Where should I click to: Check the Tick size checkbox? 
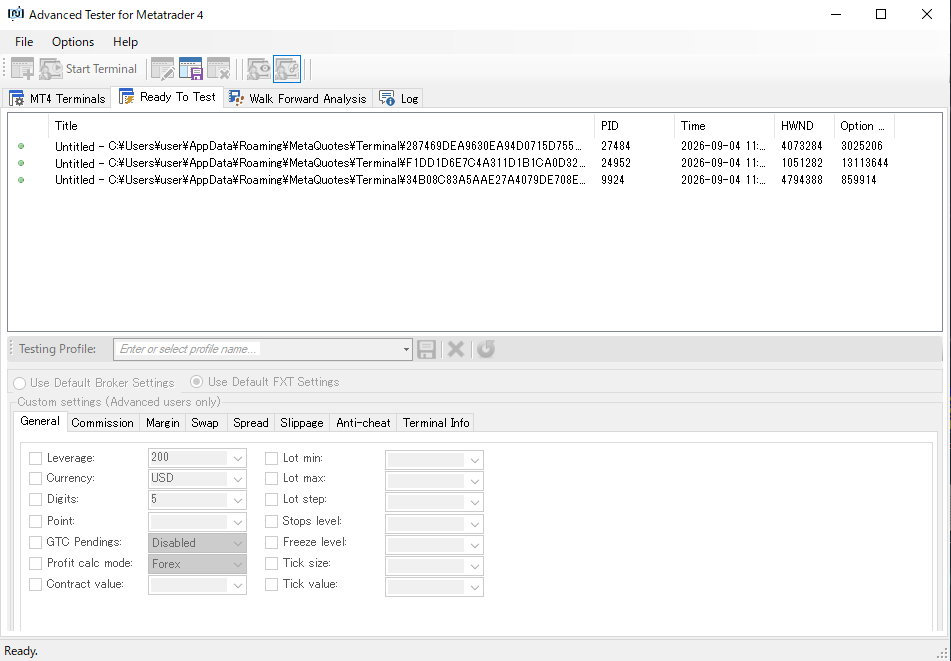coord(272,563)
